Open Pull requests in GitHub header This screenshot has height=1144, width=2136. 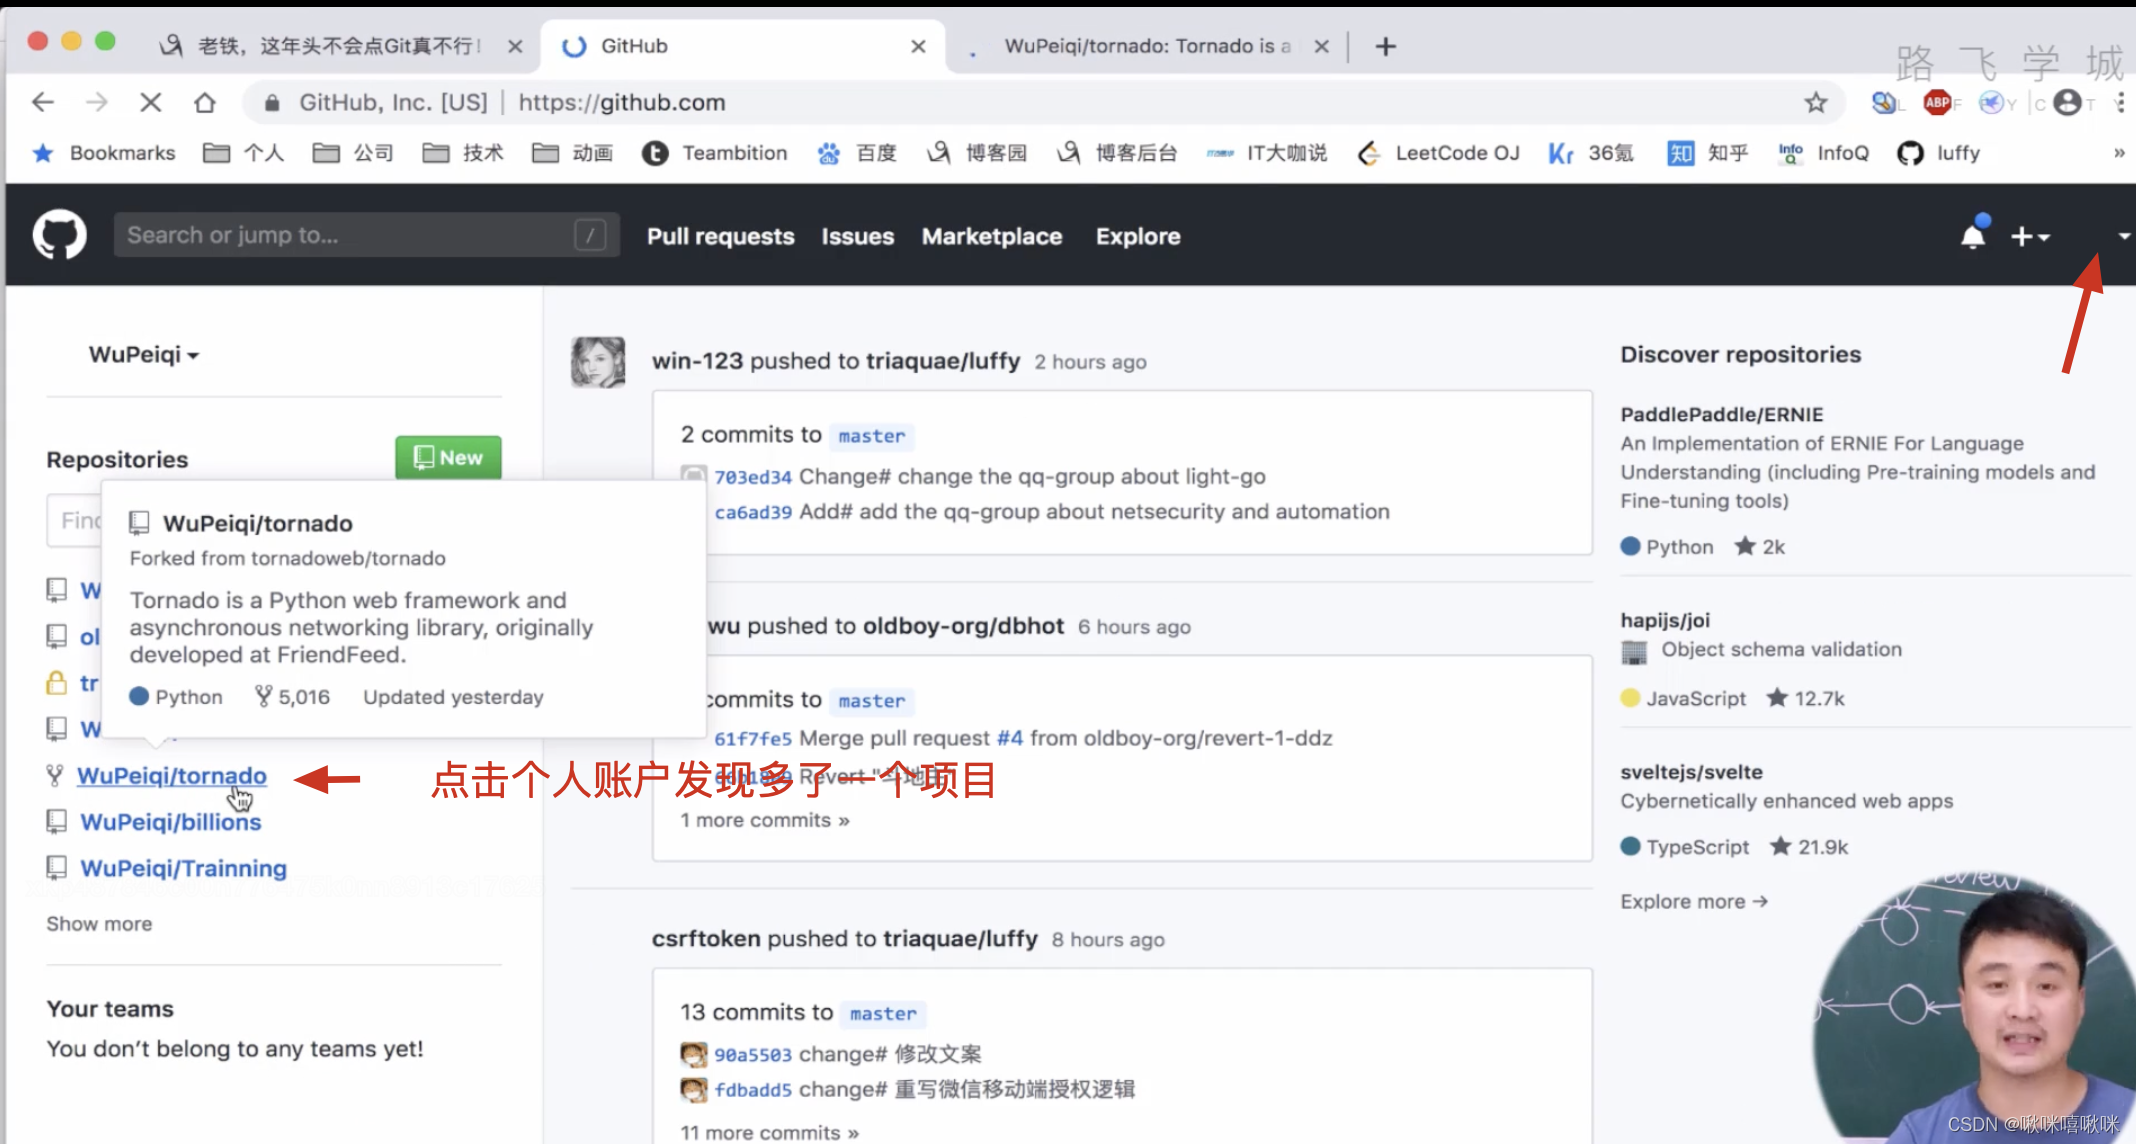(x=720, y=236)
